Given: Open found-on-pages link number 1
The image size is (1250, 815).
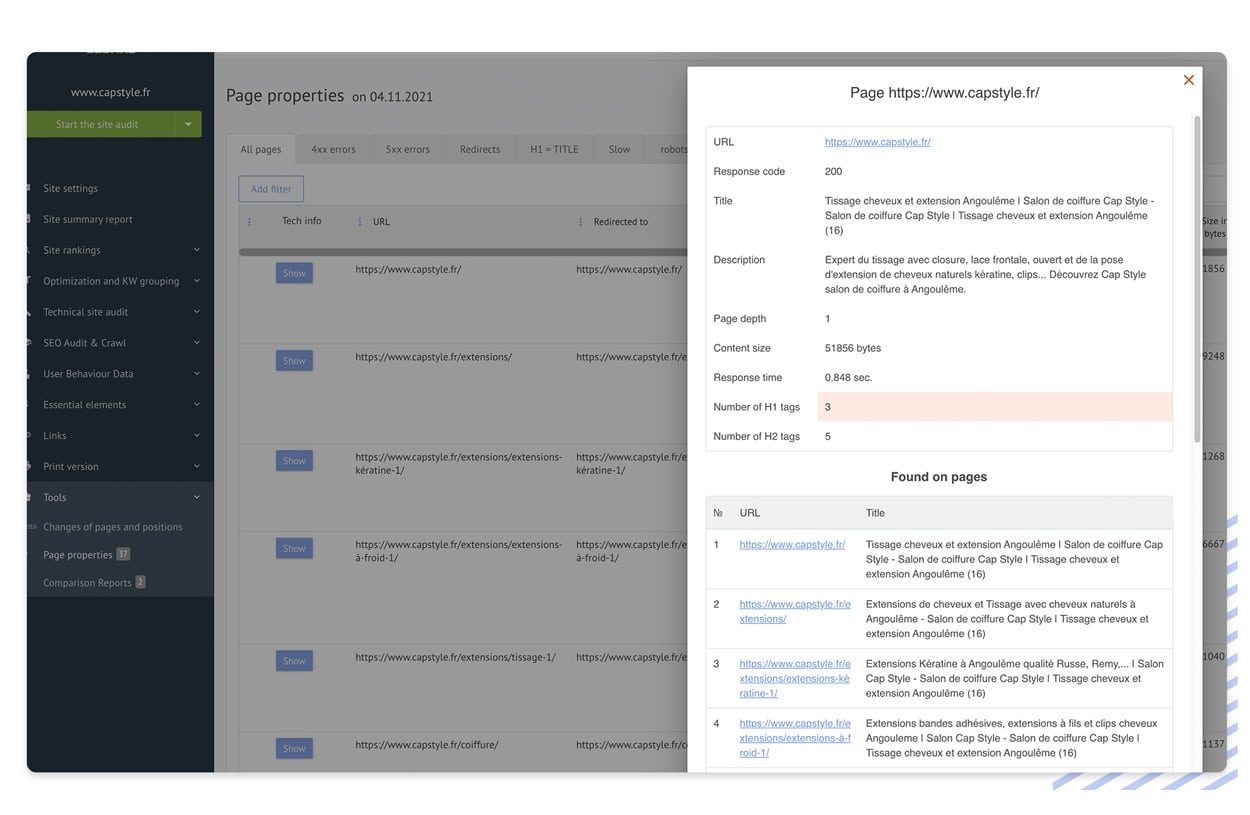Looking at the screenshot, I should point(792,545).
